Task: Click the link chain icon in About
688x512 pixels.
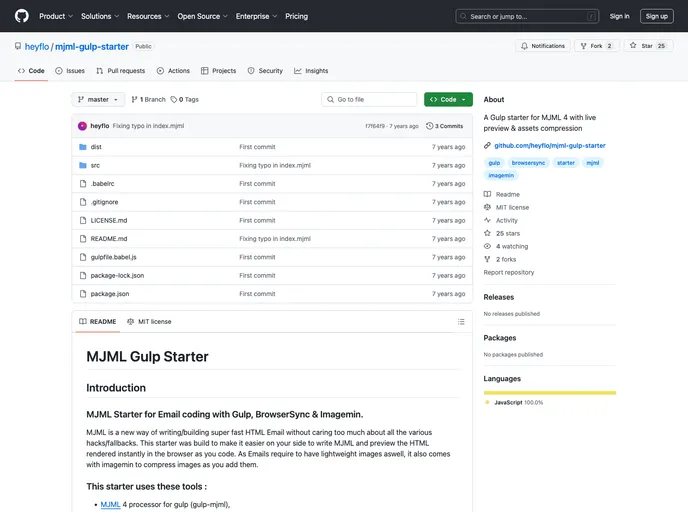Action: point(487,146)
